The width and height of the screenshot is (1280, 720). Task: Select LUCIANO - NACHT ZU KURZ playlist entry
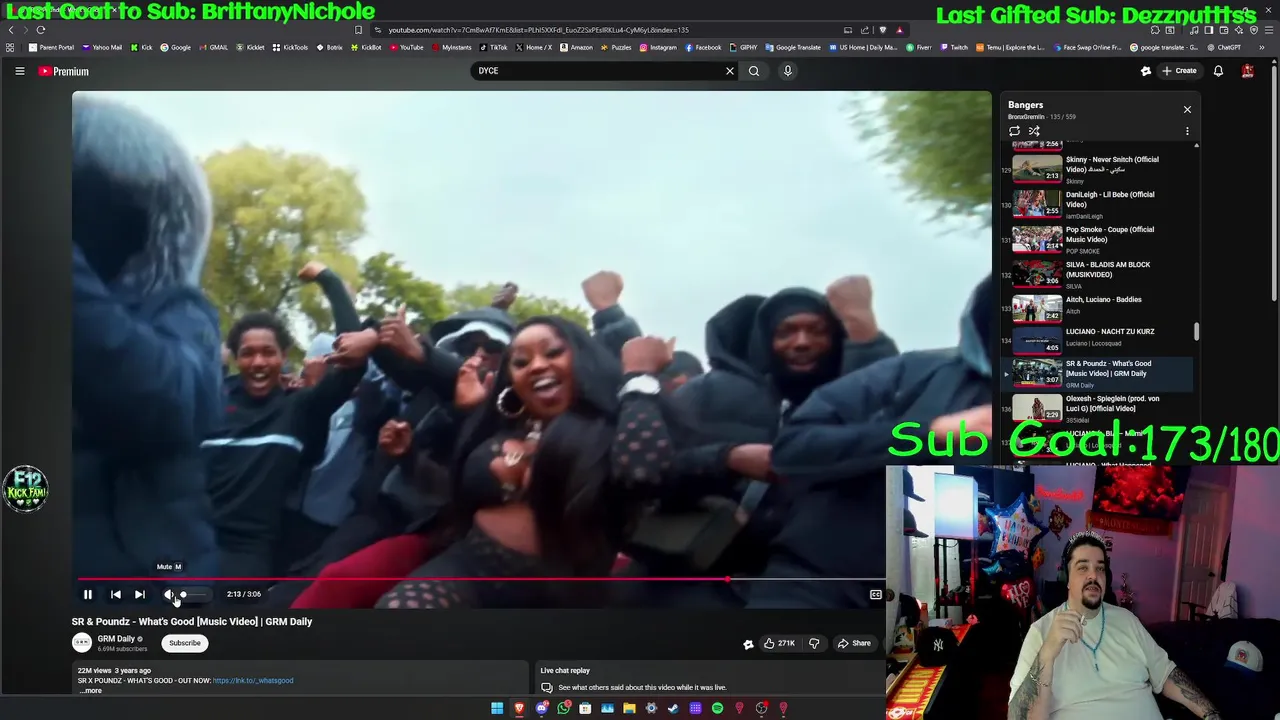pyautogui.click(x=1098, y=340)
